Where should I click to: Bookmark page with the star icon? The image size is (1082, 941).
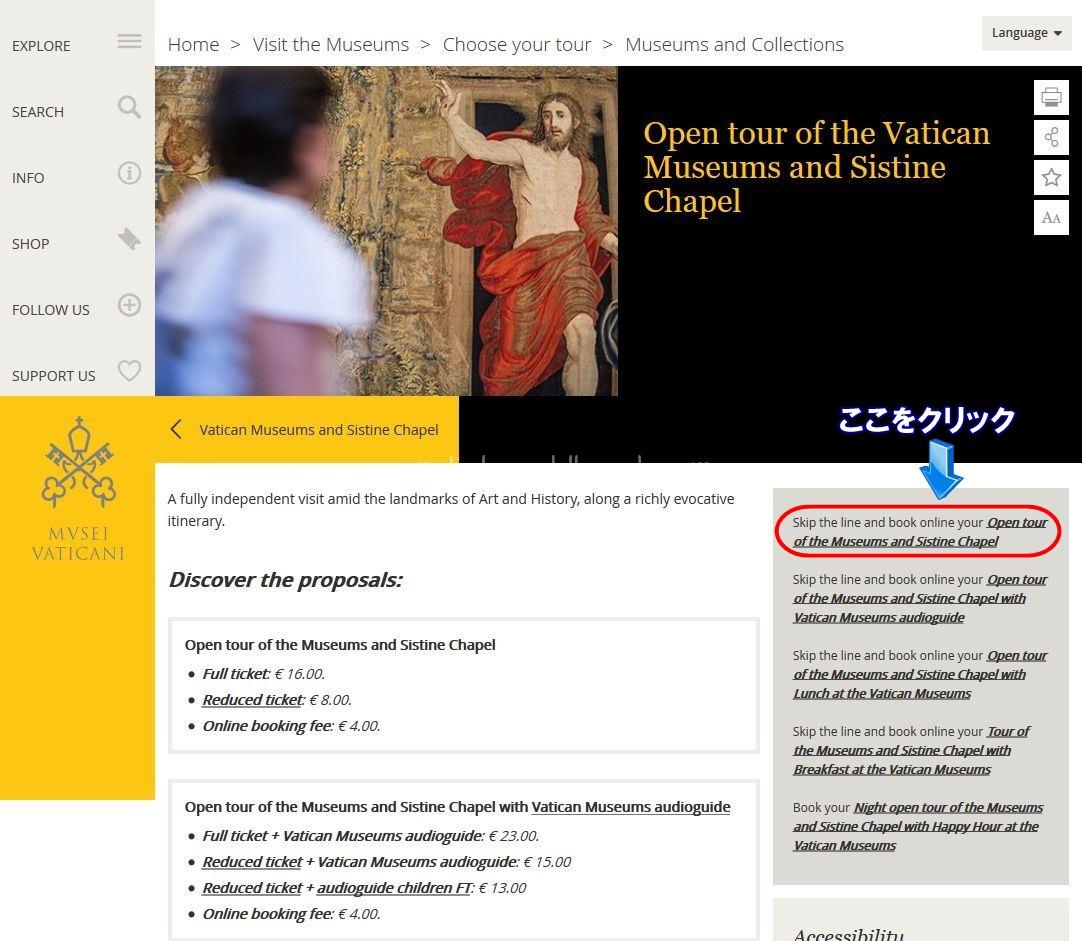pyautogui.click(x=1051, y=178)
